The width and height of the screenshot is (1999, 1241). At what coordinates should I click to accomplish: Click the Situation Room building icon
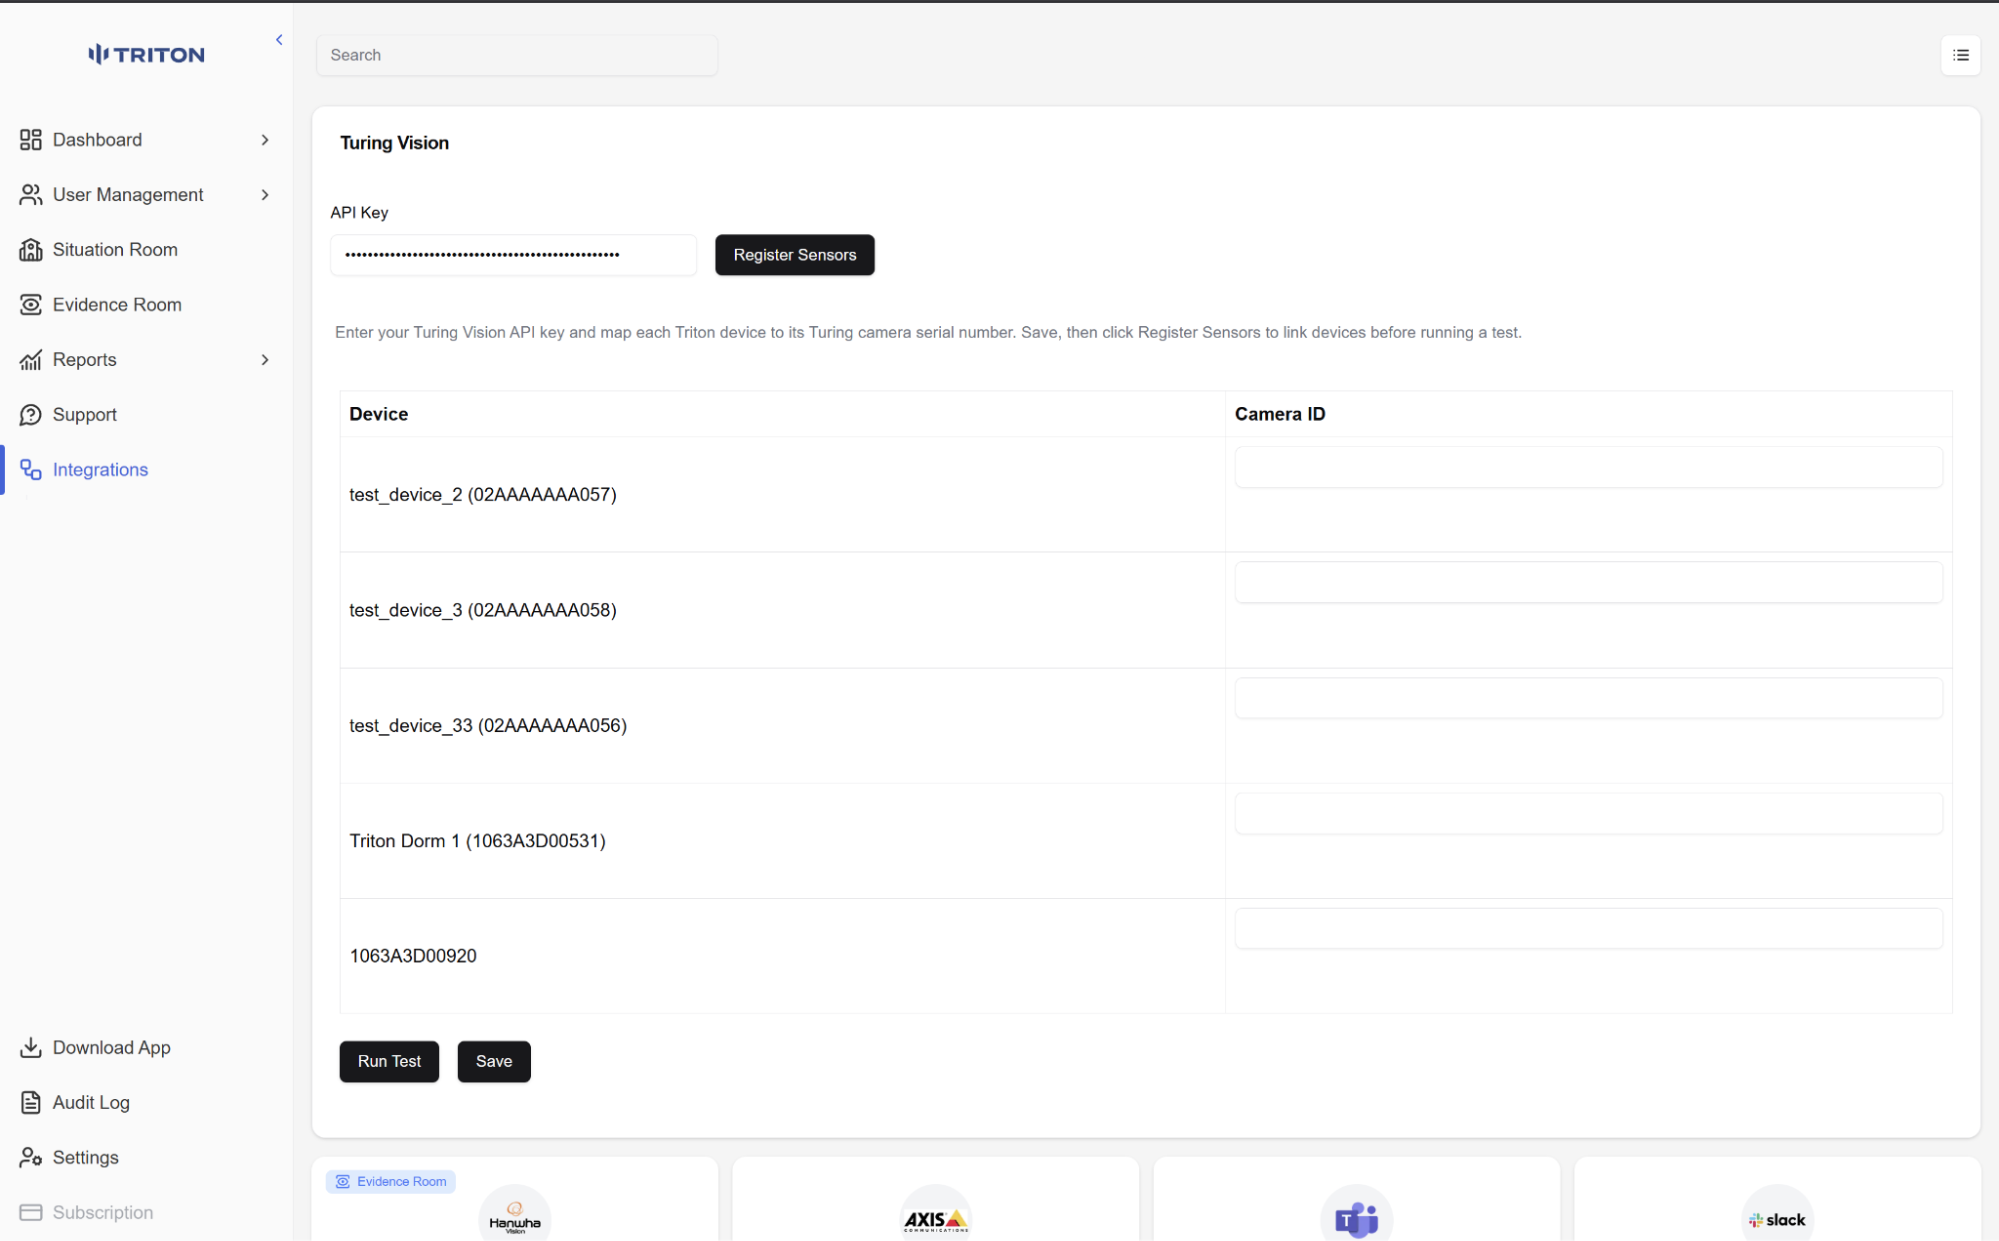(31, 250)
